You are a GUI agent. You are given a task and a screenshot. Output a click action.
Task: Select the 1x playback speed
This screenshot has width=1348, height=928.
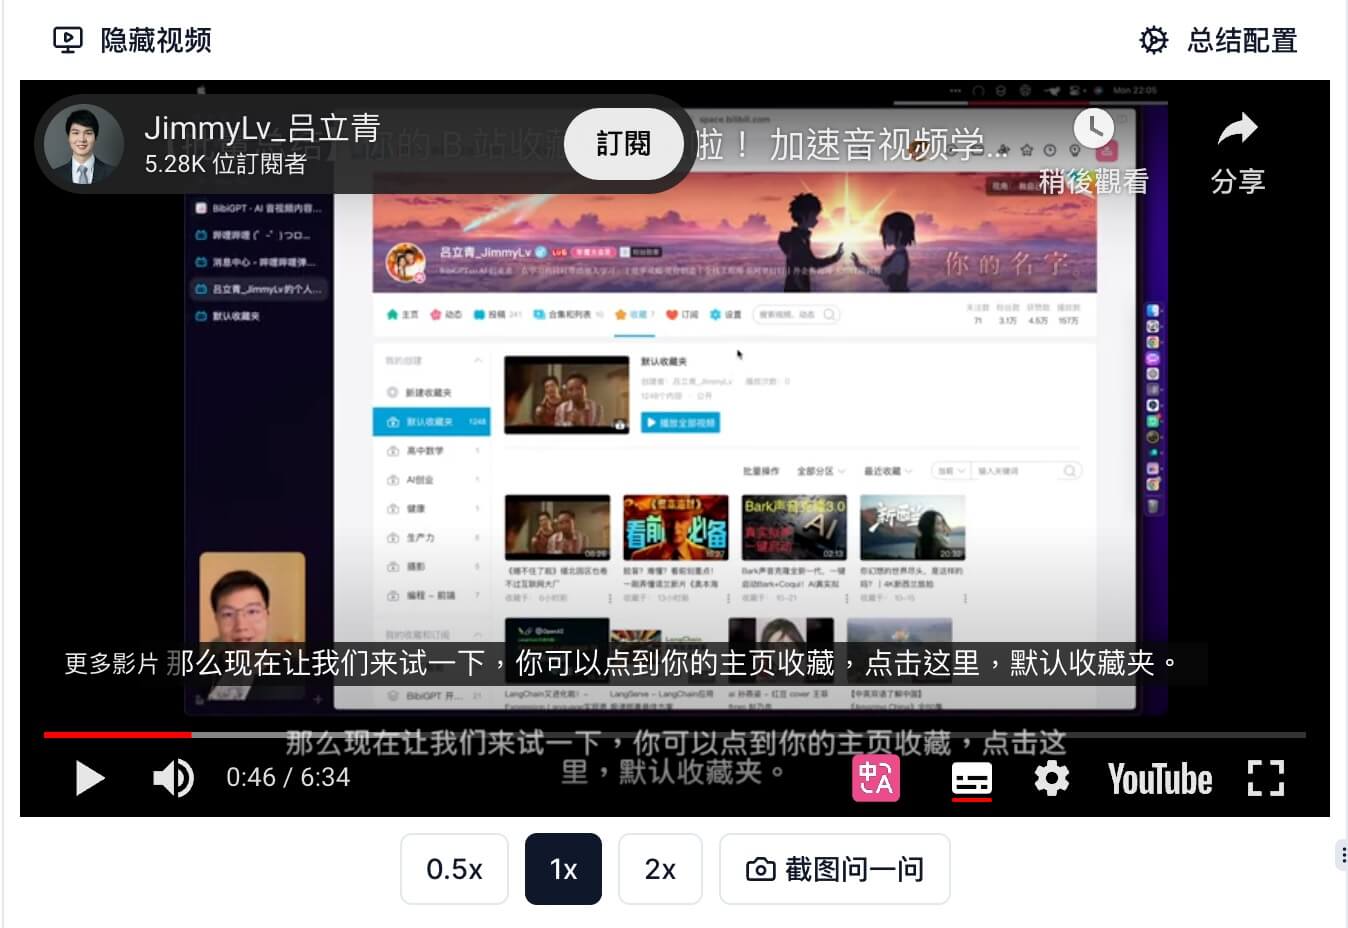pyautogui.click(x=563, y=869)
